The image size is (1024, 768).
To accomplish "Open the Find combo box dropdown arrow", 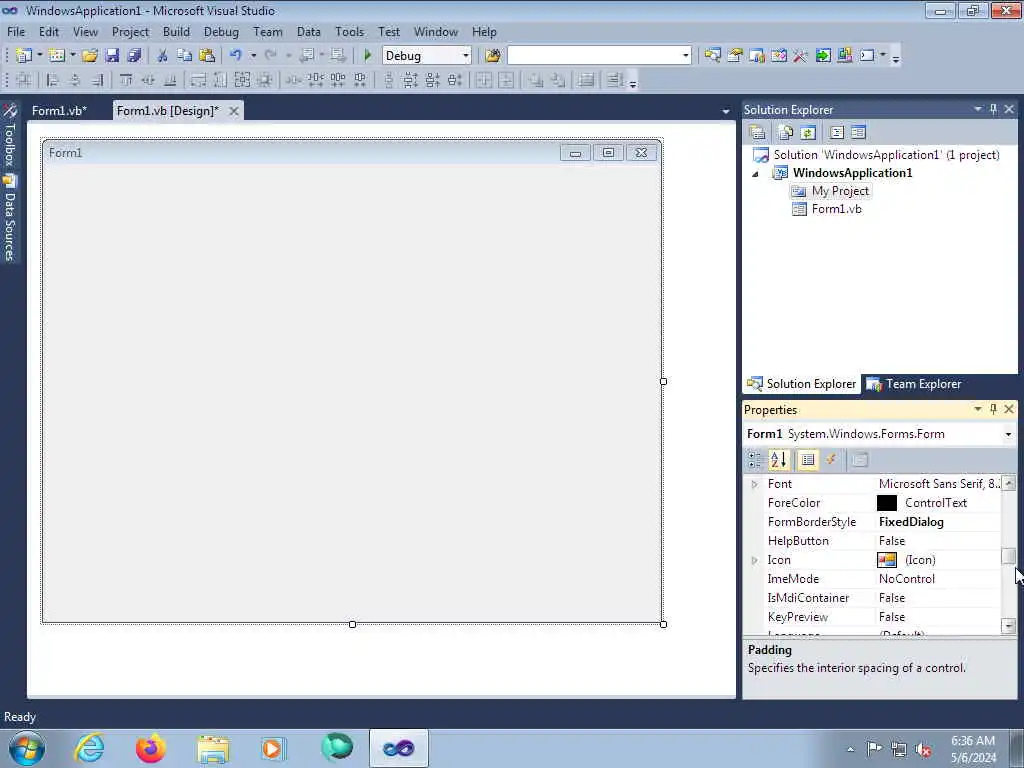I will (x=686, y=56).
